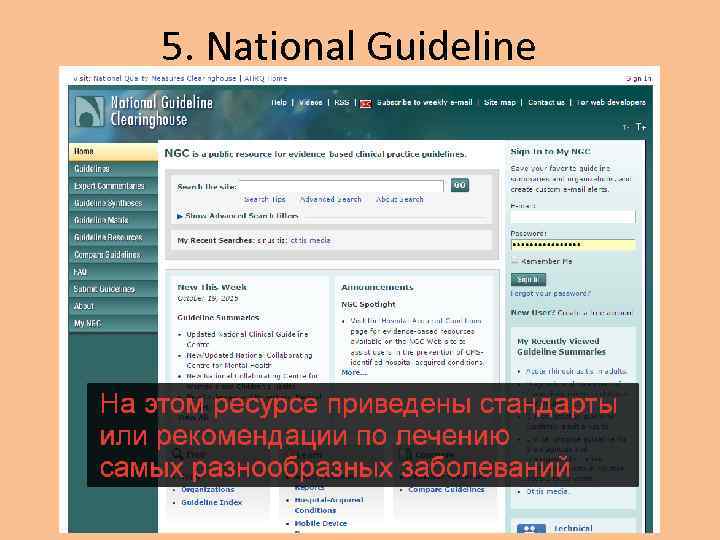Go to Guideline Resources section
Screen dimensions: 720x540
pyautogui.click(x=113, y=237)
